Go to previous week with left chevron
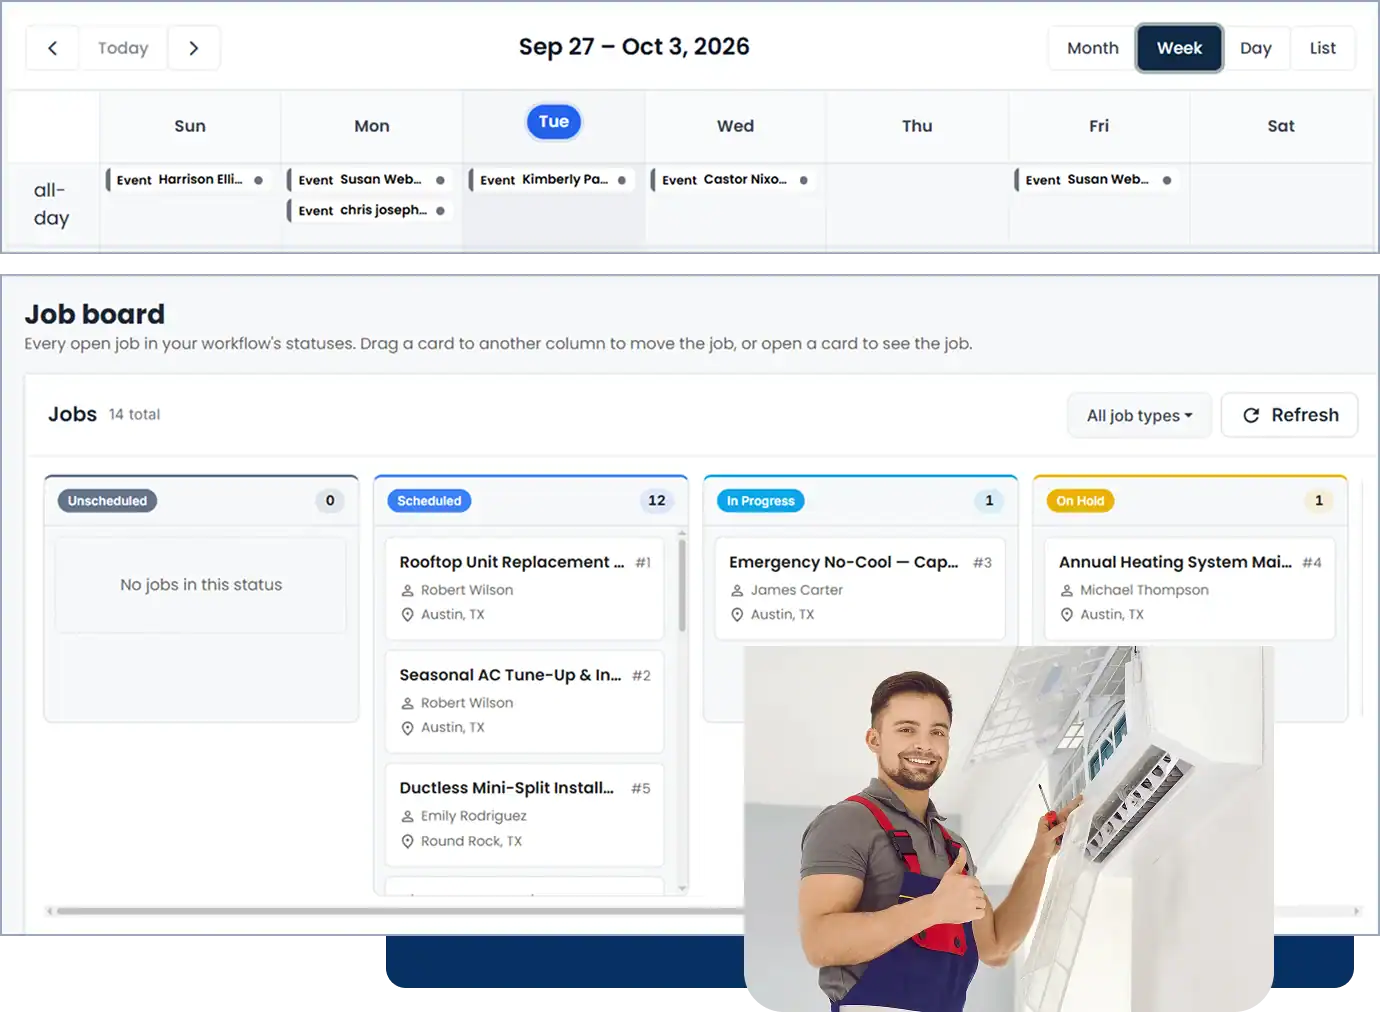This screenshot has height=1012, width=1380. pyautogui.click(x=52, y=48)
